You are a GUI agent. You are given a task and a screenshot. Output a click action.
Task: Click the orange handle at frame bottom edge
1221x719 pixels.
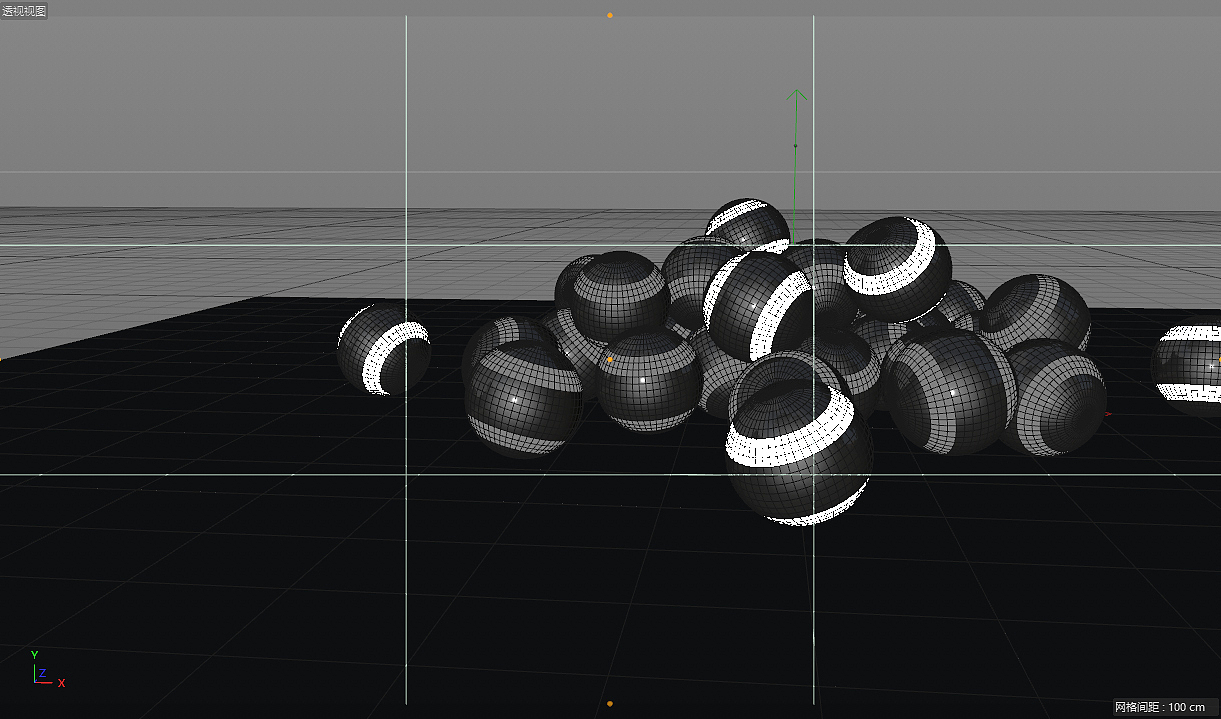pyautogui.click(x=610, y=704)
